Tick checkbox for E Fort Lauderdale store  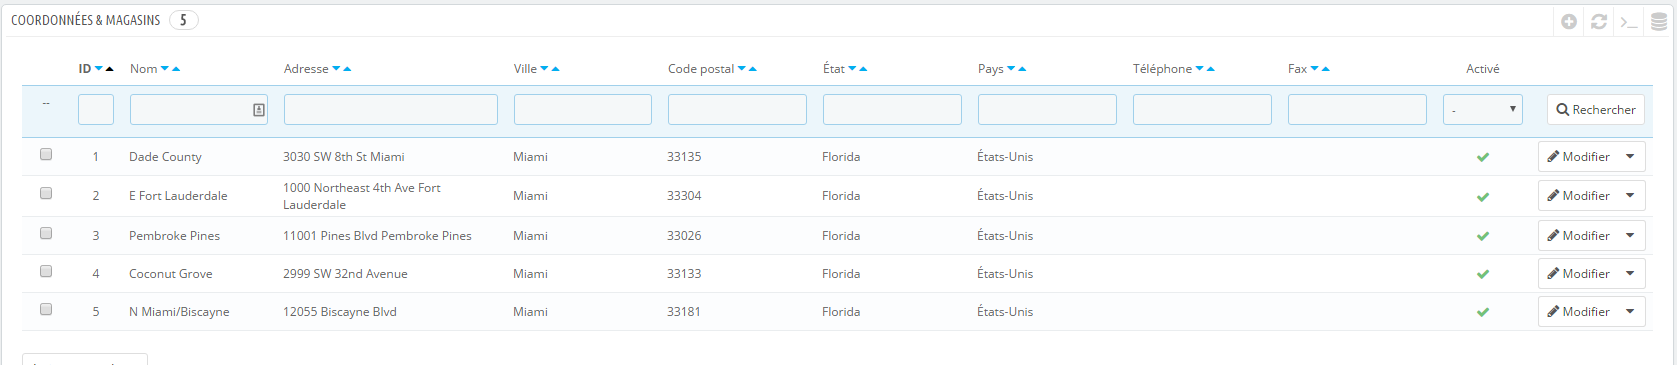[46, 193]
